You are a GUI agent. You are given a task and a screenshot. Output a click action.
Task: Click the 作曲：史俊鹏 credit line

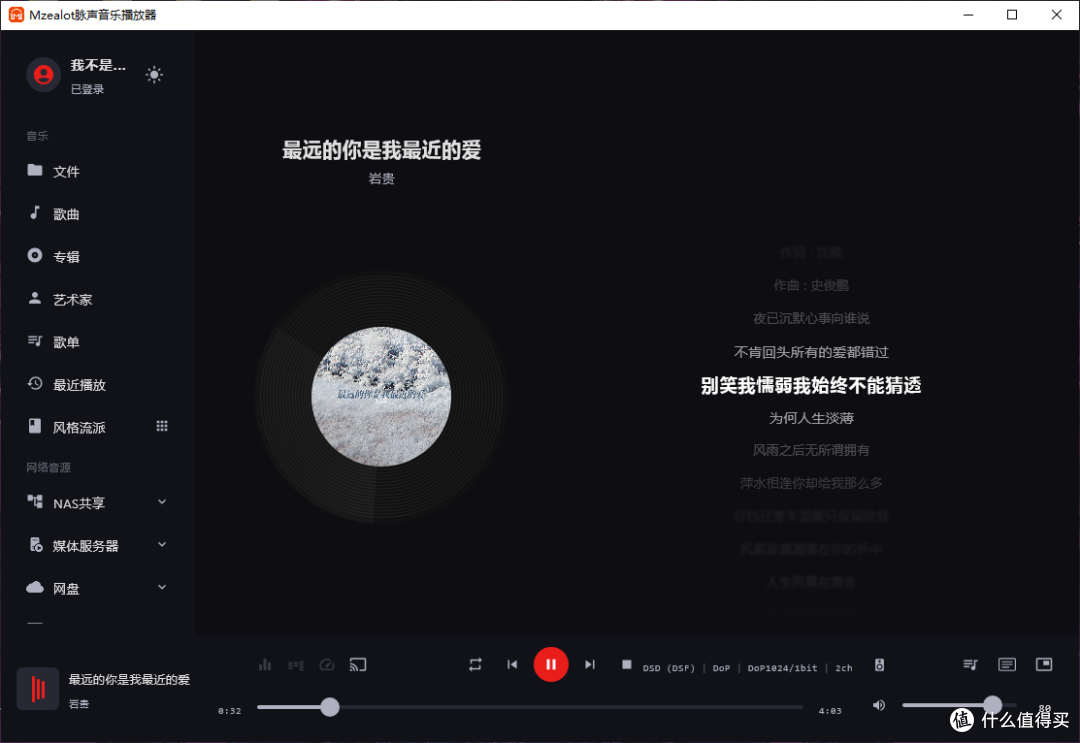coord(811,286)
